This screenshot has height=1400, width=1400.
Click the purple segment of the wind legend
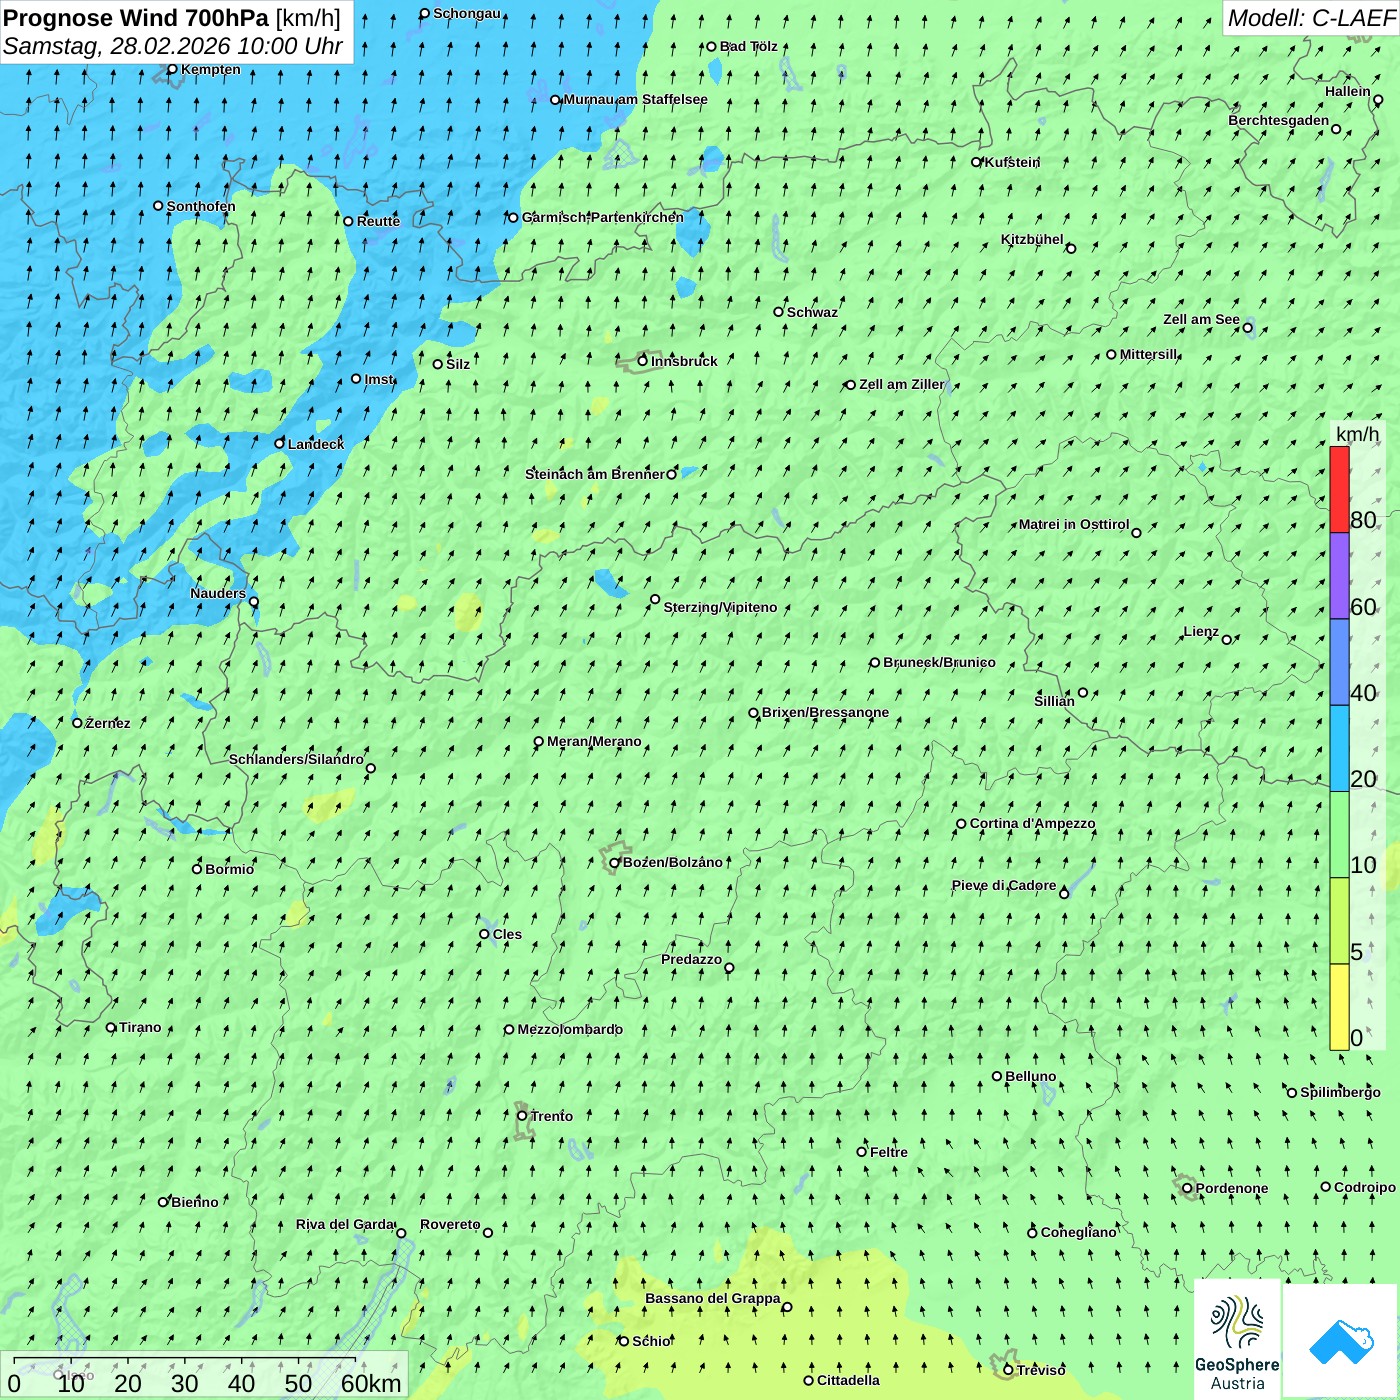point(1339,575)
